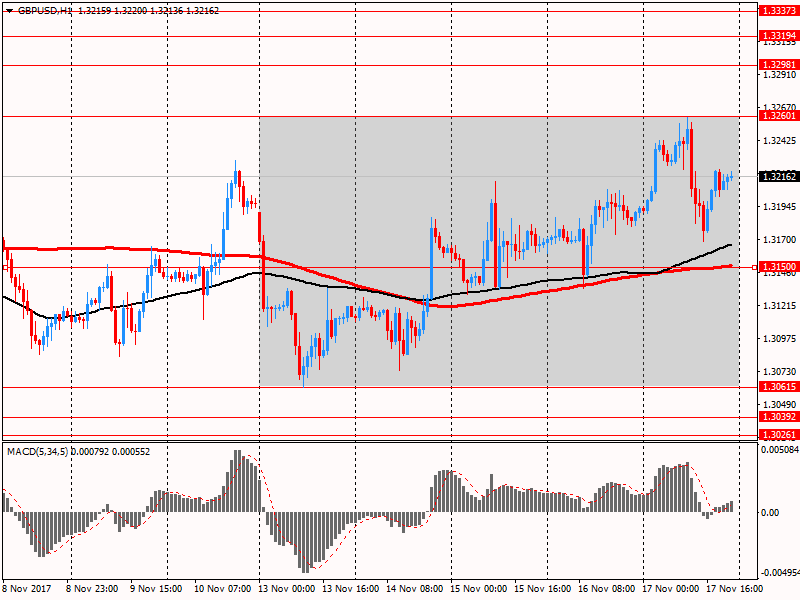Click the price scale value 1.30730
Viewport: 800px width, 600px height.
(780, 371)
